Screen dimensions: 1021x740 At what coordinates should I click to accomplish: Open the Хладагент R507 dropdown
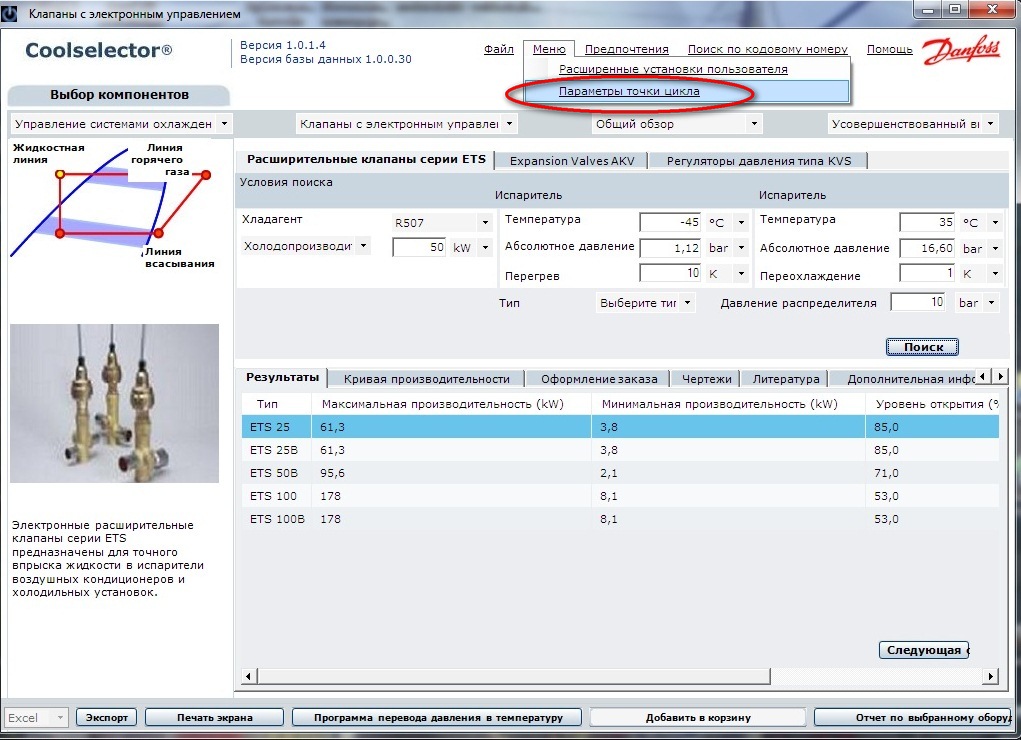485,223
